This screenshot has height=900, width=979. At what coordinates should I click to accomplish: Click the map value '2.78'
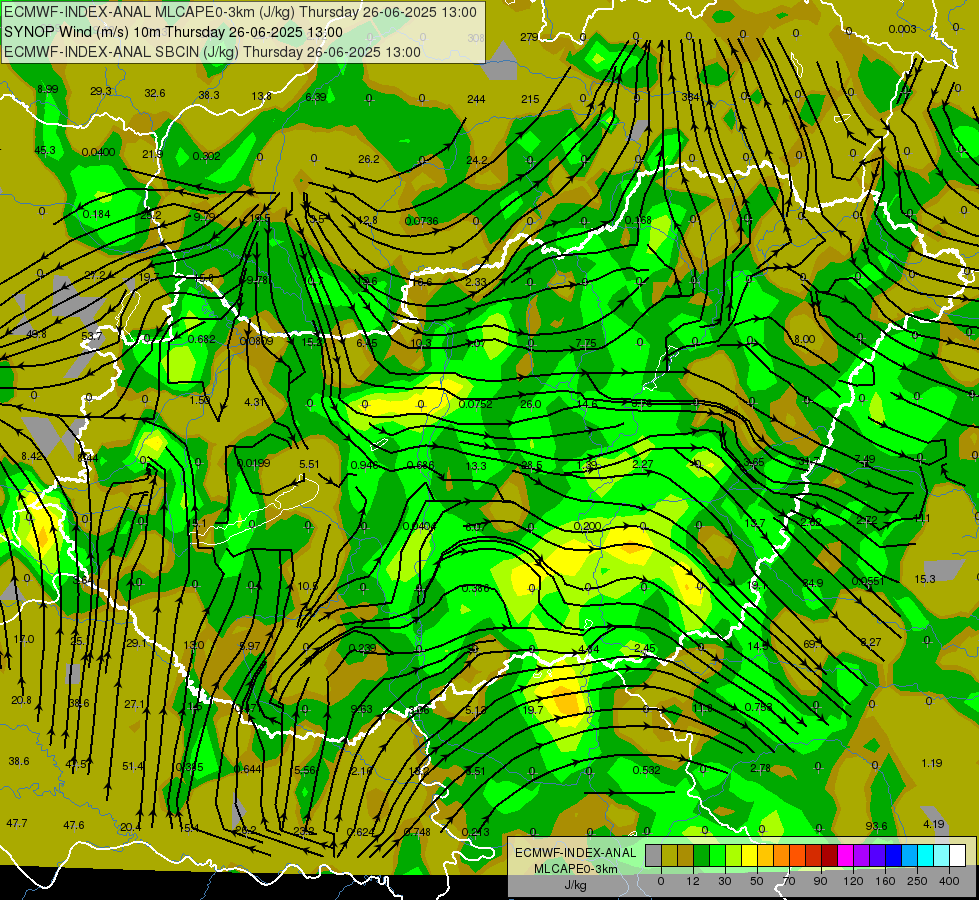pos(760,768)
